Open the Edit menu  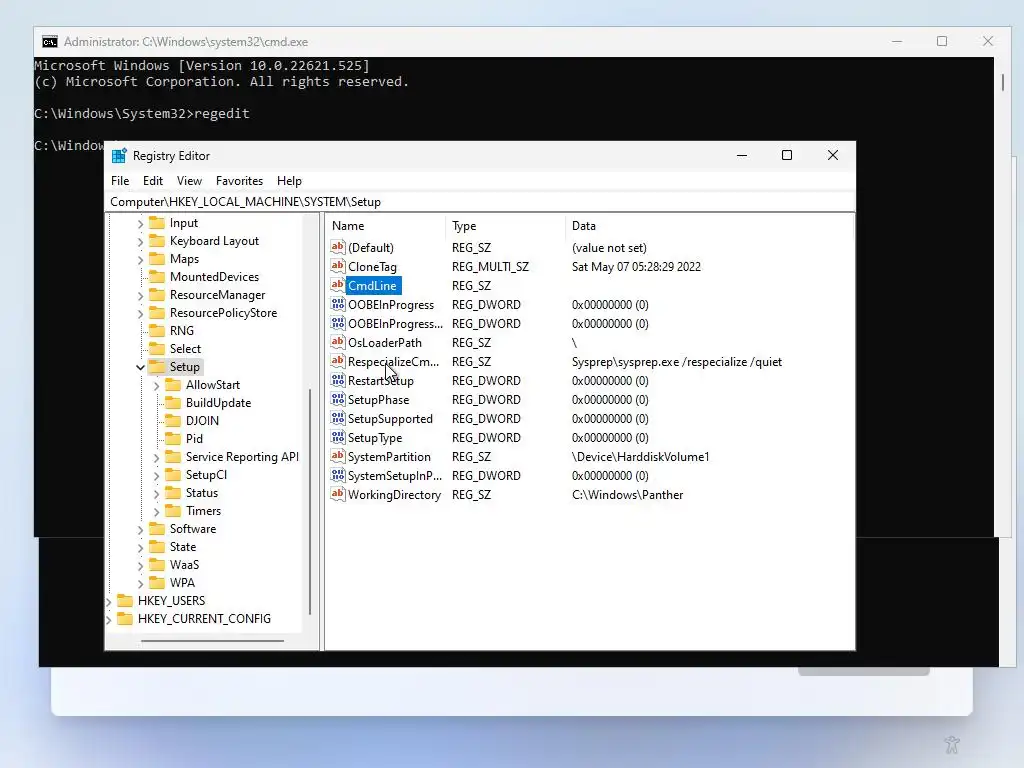click(153, 181)
